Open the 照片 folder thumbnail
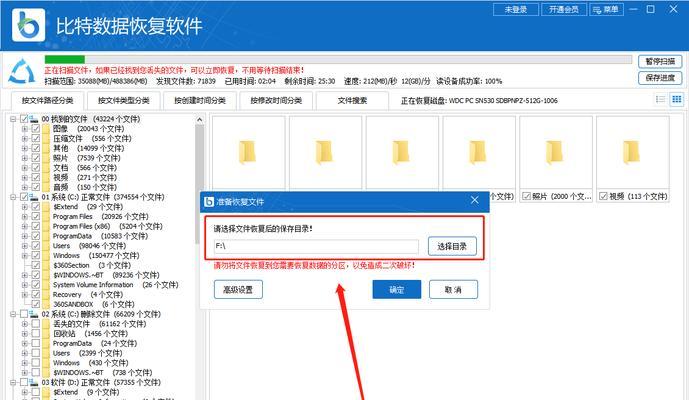Screen dimensions: 689x400 [556, 152]
